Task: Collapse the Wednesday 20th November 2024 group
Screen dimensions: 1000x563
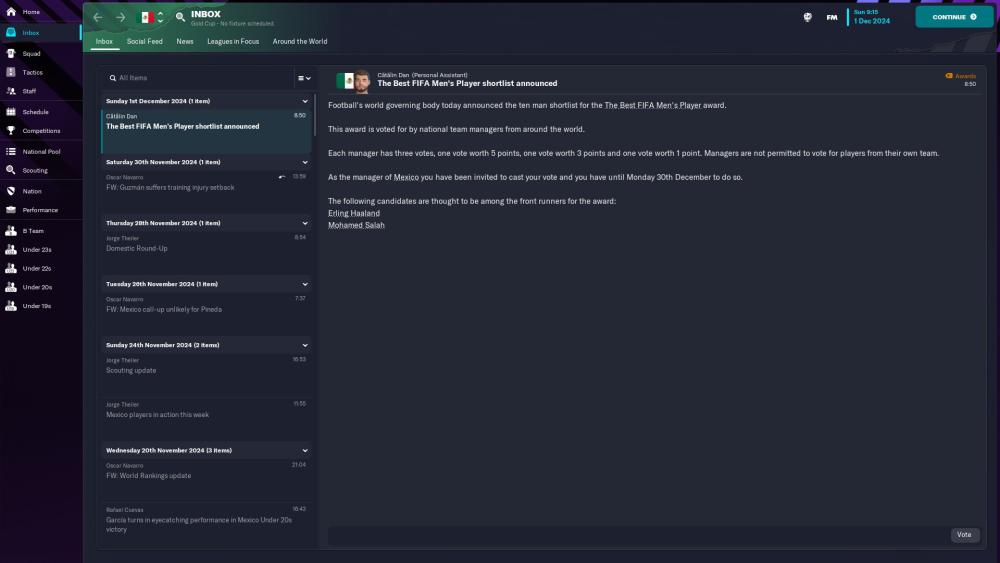Action: 305,450
